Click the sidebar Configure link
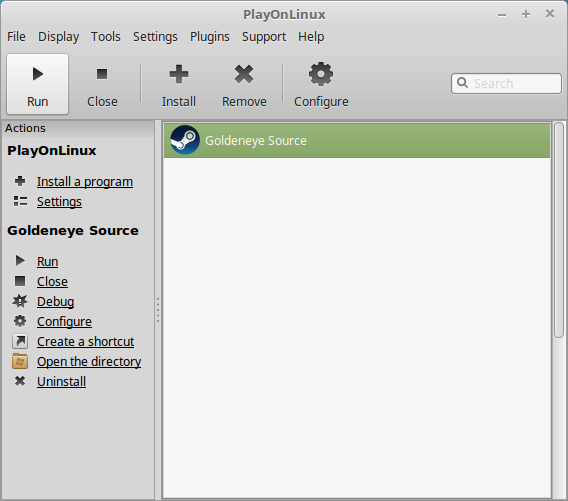Image resolution: width=568 pixels, height=501 pixels. tap(64, 322)
